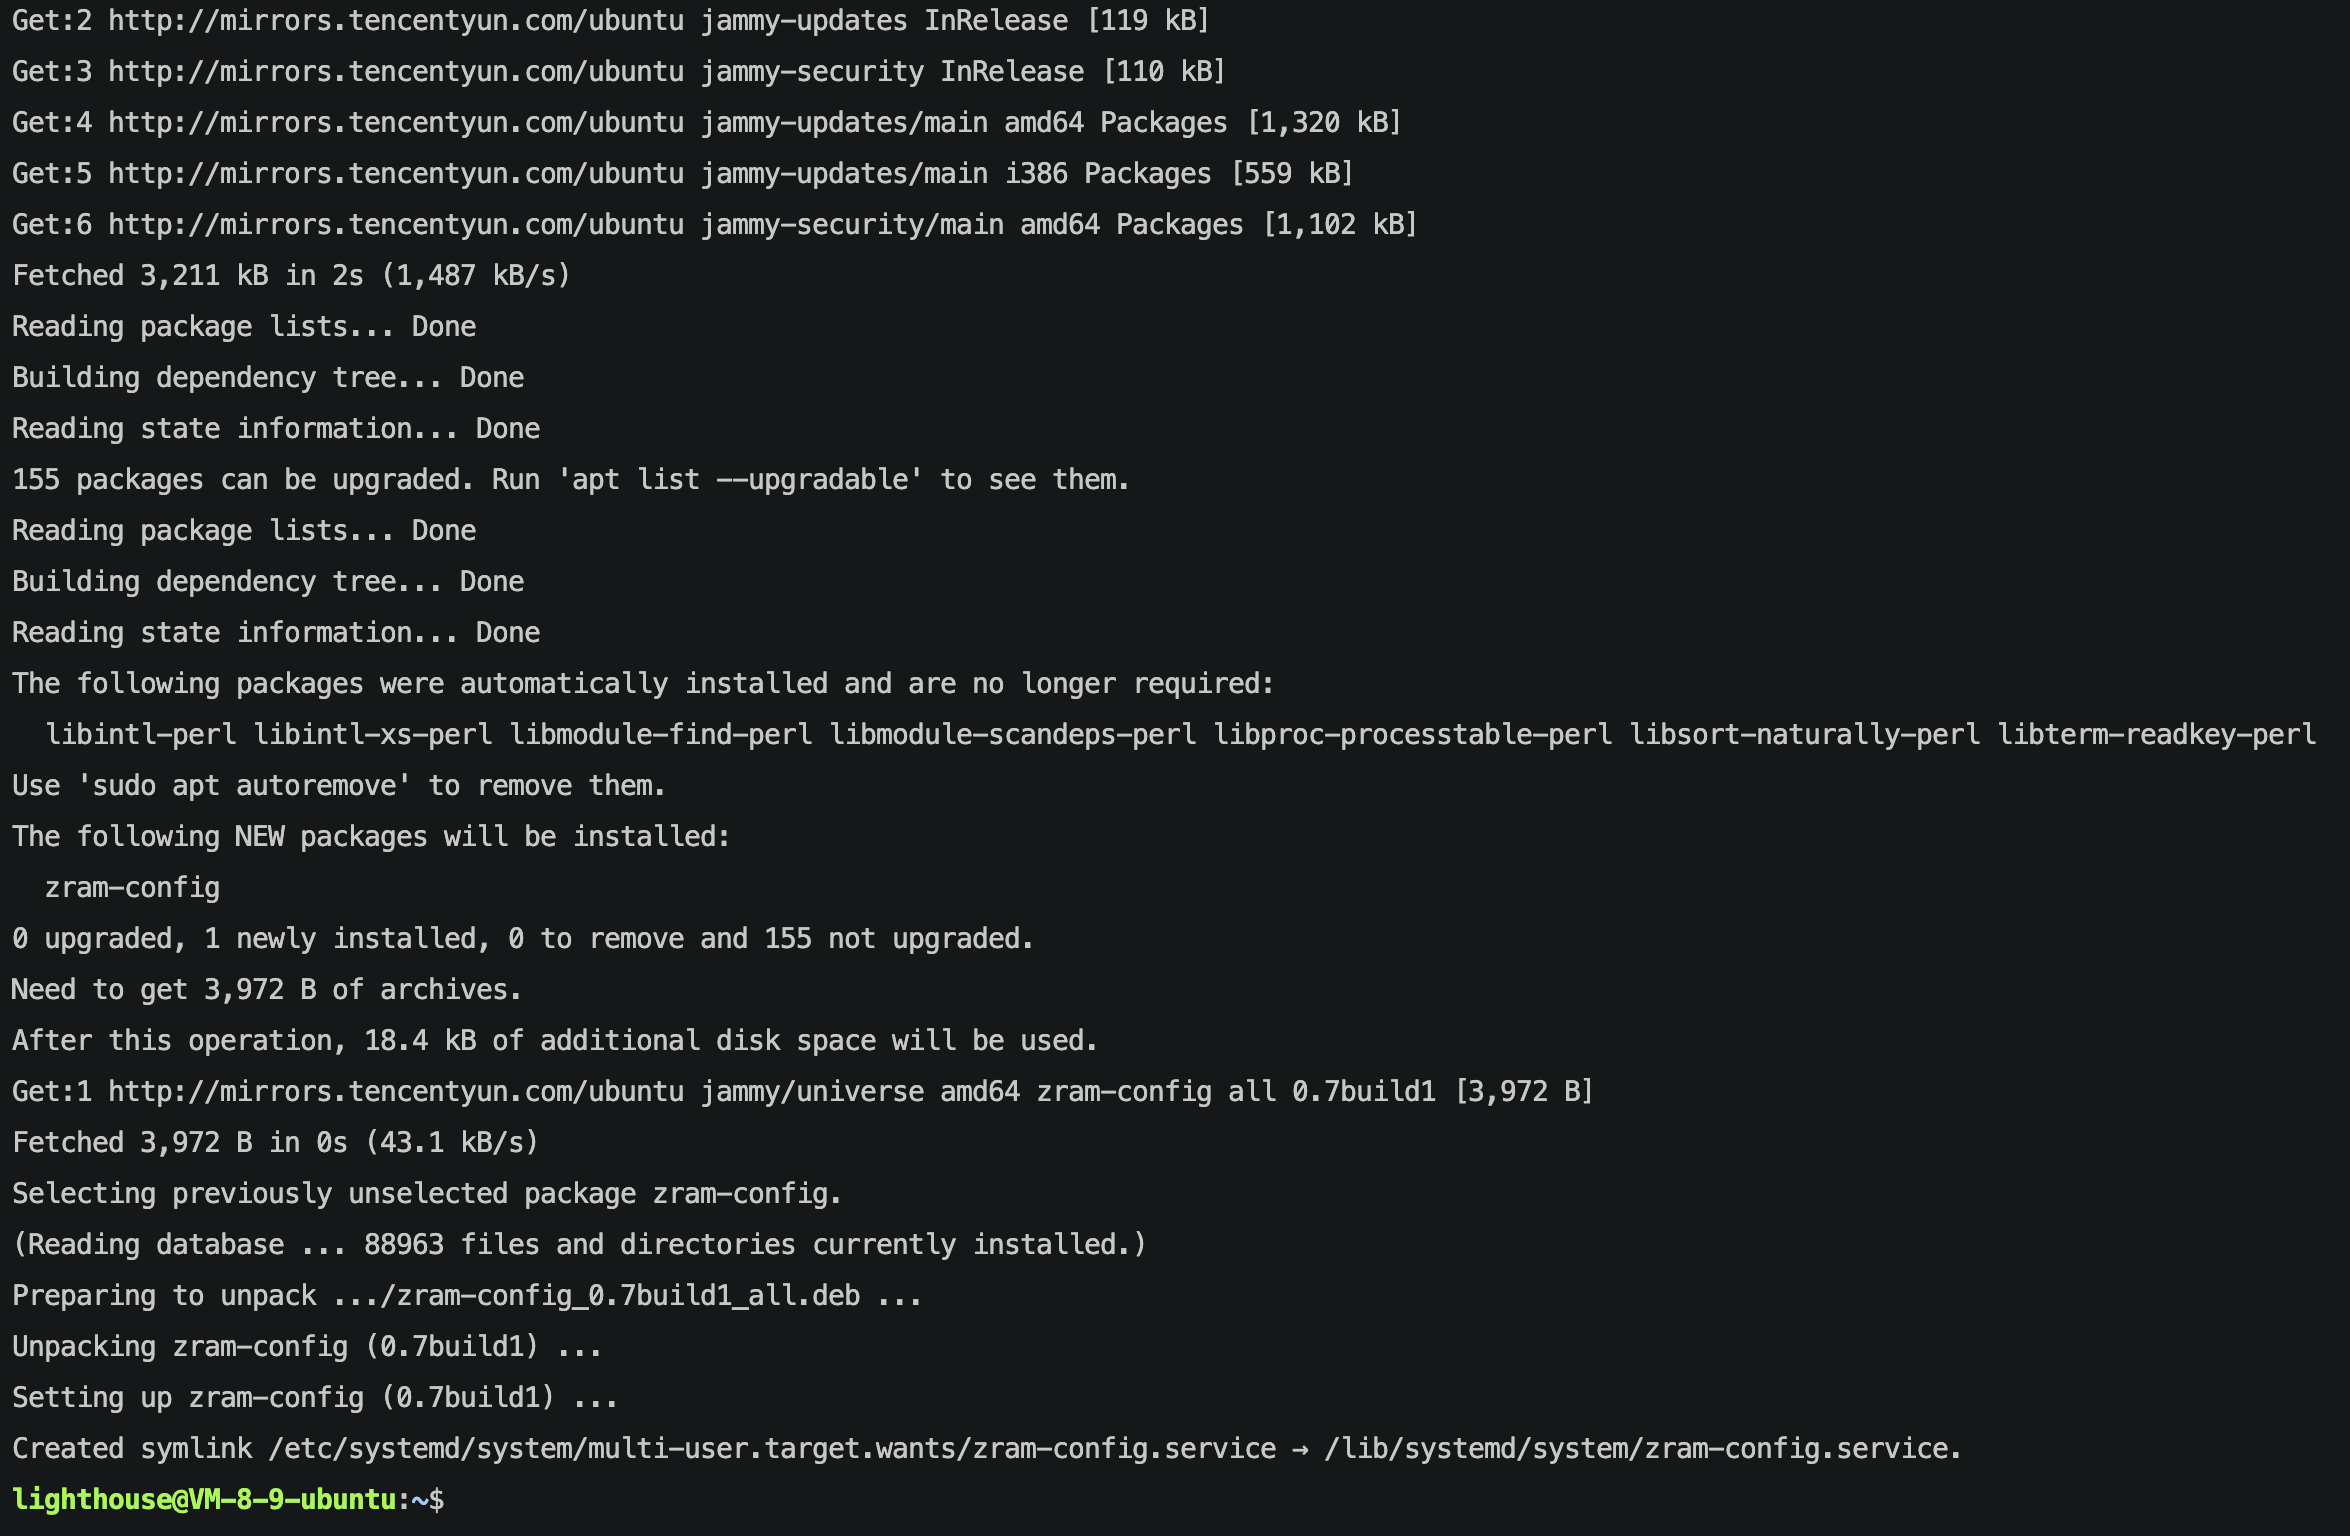Image resolution: width=2350 pixels, height=1536 pixels.
Task: Open the mirror URL on the Get:3 line
Action: pos(396,71)
